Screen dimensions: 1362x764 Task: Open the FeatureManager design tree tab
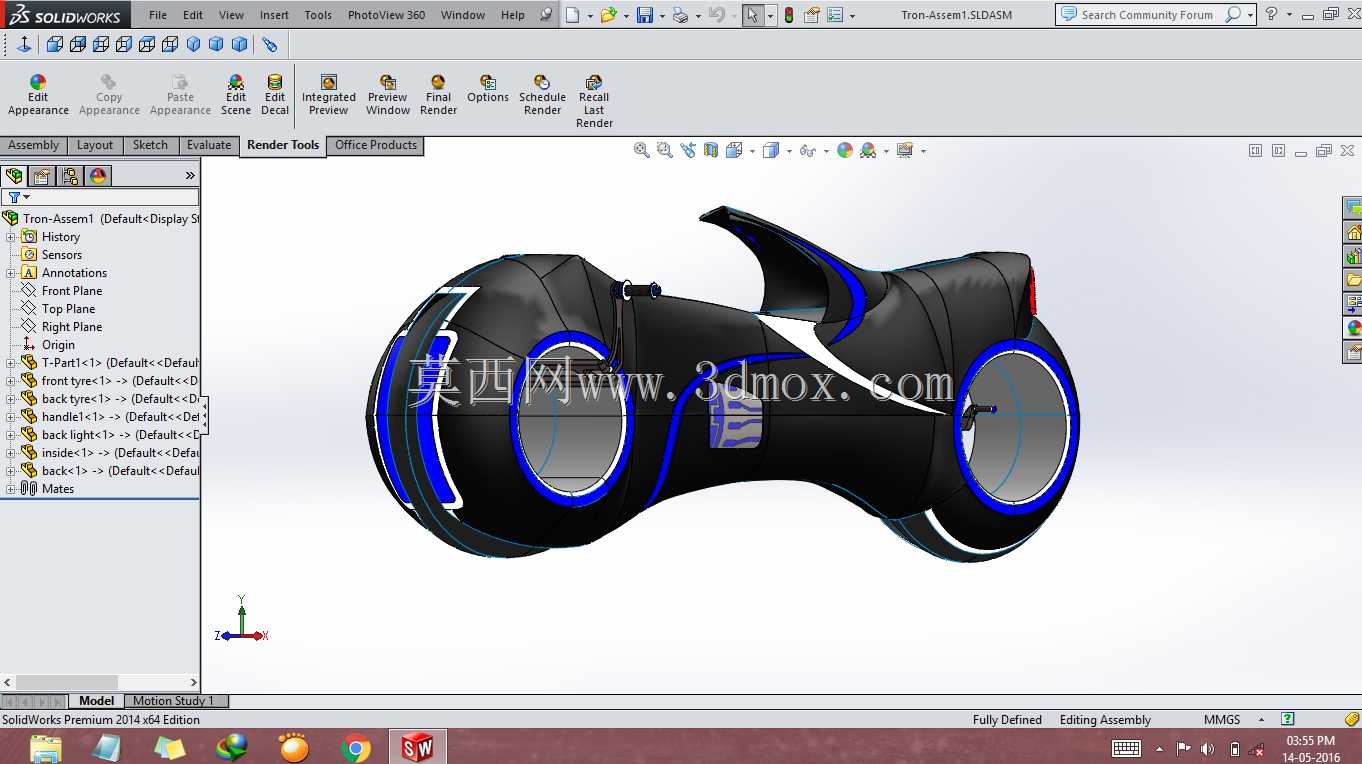(14, 176)
